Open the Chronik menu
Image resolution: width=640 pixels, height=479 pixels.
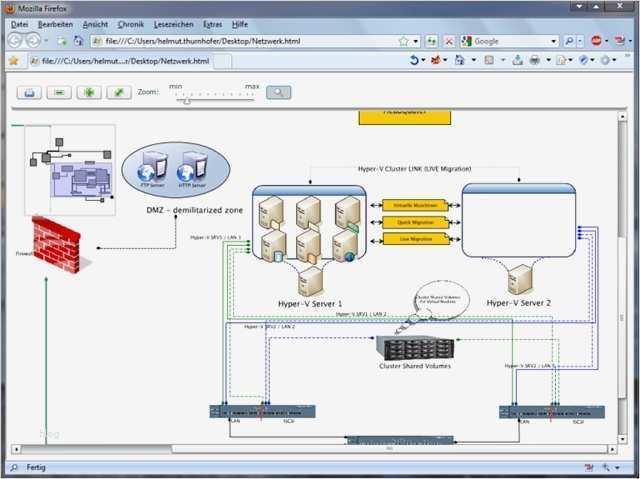pos(131,24)
